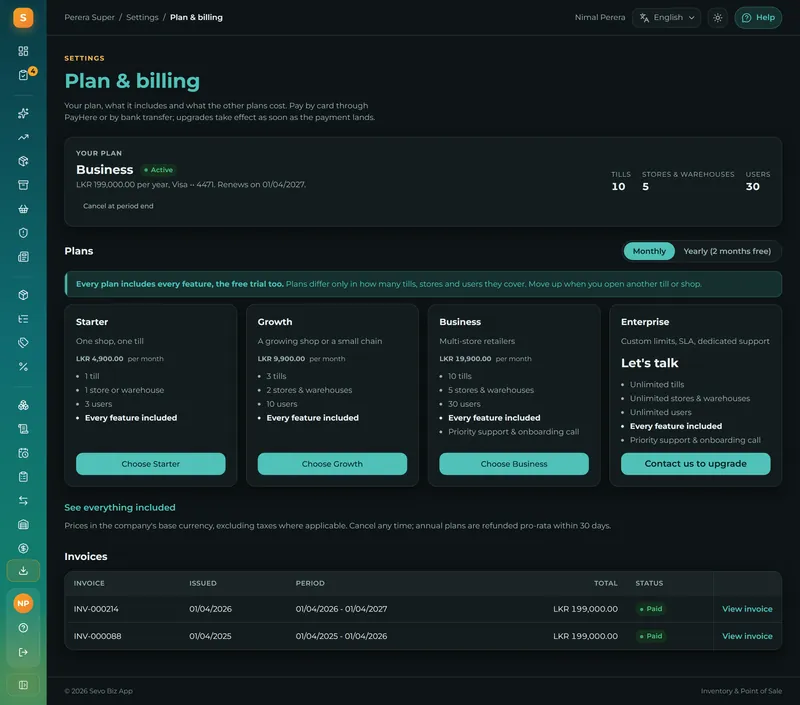Click the sparkle AI icon in sidebar
The image size is (800, 705).
pyautogui.click(x=23, y=113)
